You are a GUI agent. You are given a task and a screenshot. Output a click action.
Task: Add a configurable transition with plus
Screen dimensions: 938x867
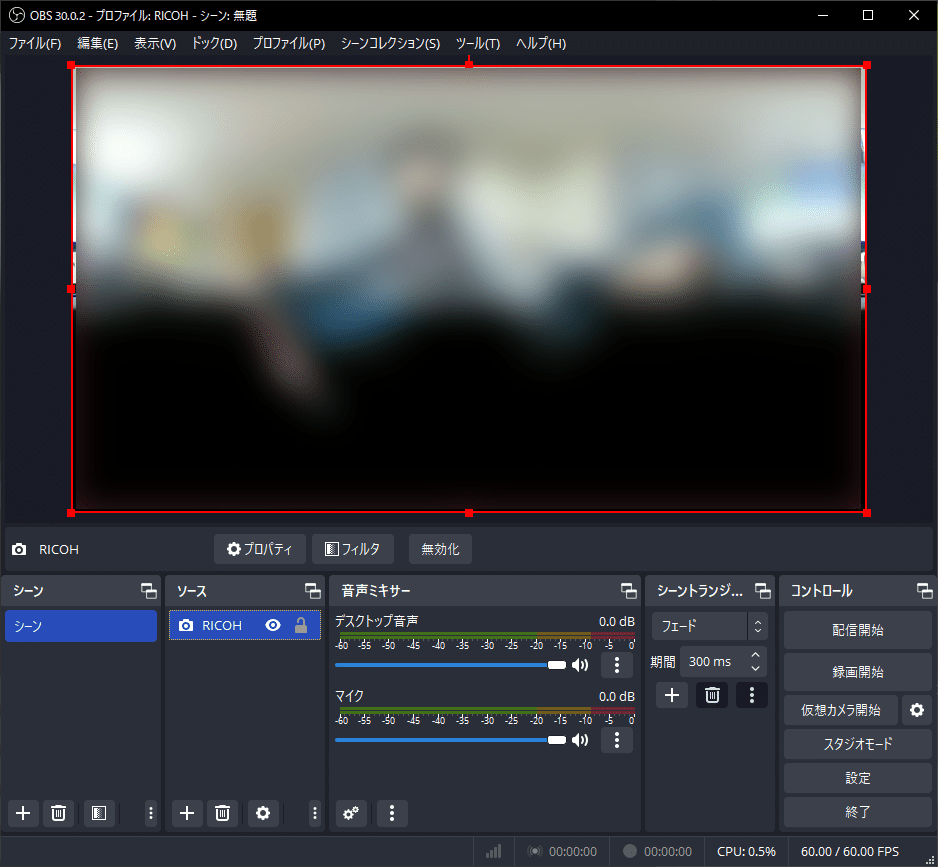click(672, 695)
